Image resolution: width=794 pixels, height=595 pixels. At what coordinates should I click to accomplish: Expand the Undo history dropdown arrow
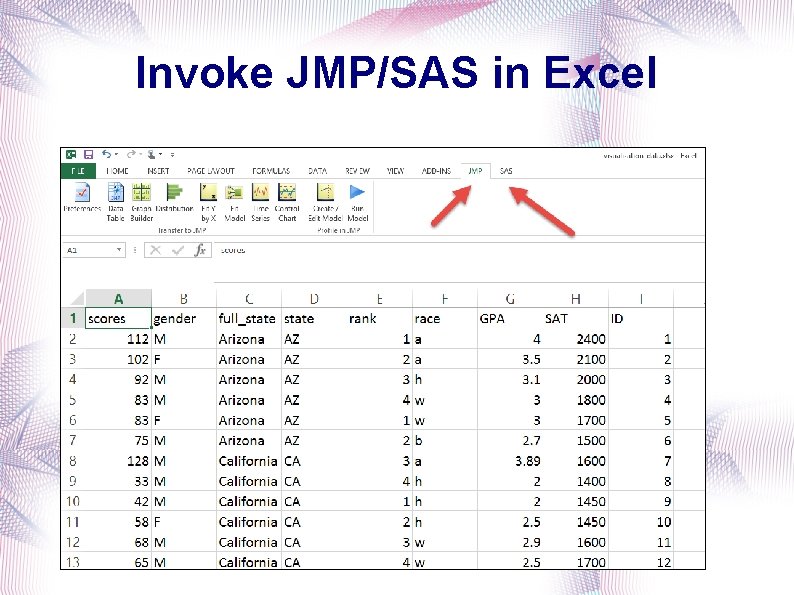[116, 154]
